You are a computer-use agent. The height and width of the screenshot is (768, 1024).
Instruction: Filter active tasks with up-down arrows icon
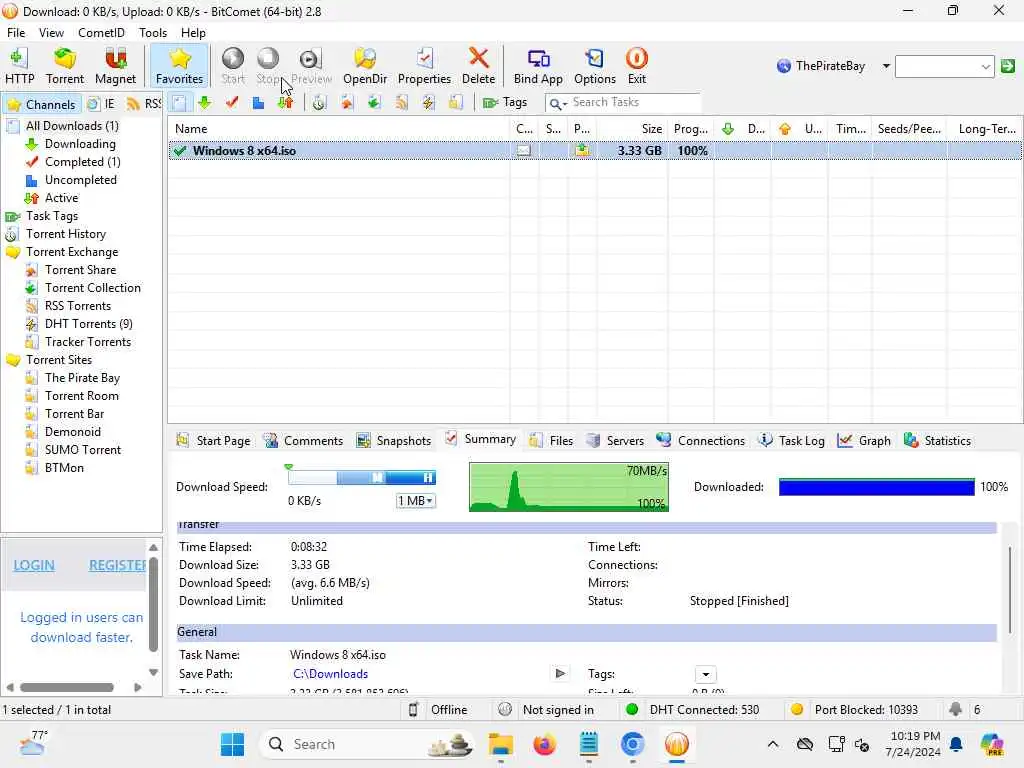tap(285, 103)
